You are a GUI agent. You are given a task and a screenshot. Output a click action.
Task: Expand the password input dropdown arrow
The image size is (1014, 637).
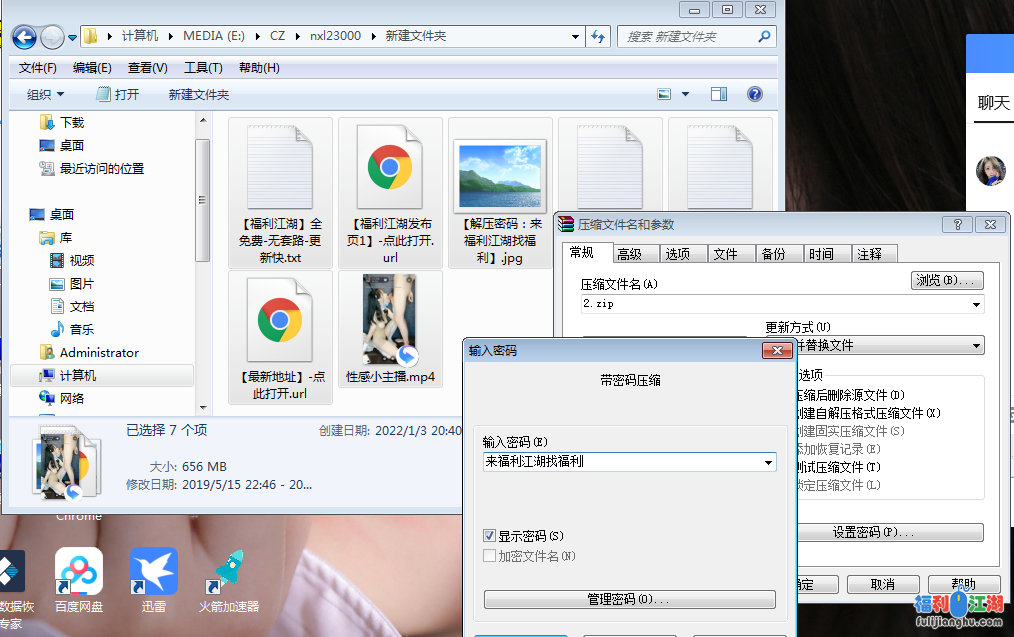tap(768, 463)
